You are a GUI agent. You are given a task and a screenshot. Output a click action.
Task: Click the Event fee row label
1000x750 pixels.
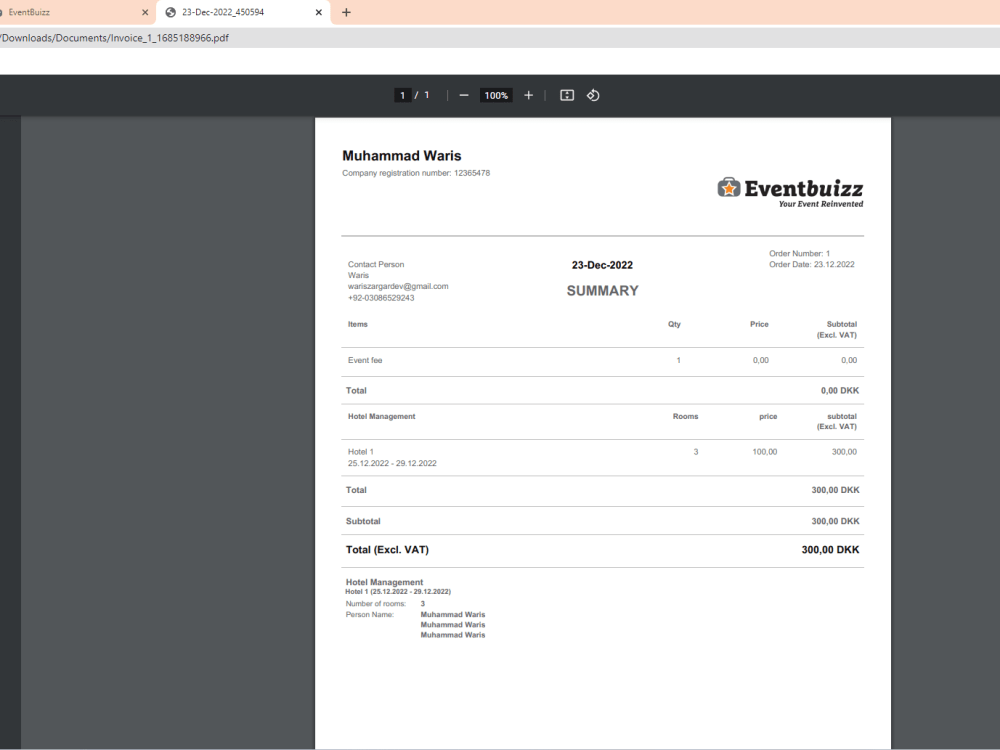coord(365,360)
